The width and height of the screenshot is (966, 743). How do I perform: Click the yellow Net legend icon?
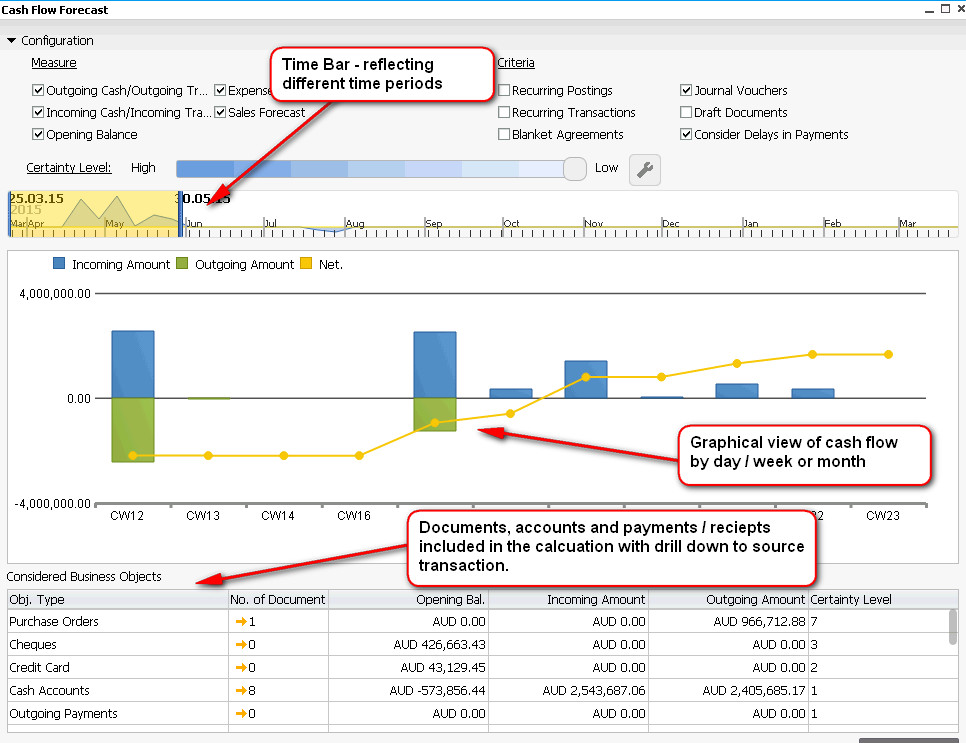pos(307,264)
